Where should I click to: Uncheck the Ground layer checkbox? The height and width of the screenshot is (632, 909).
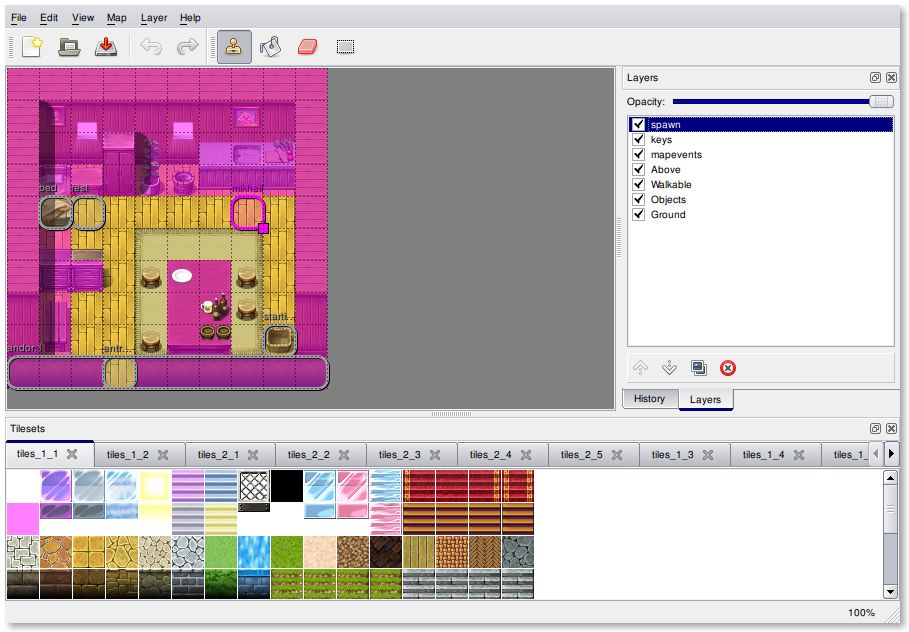point(638,214)
